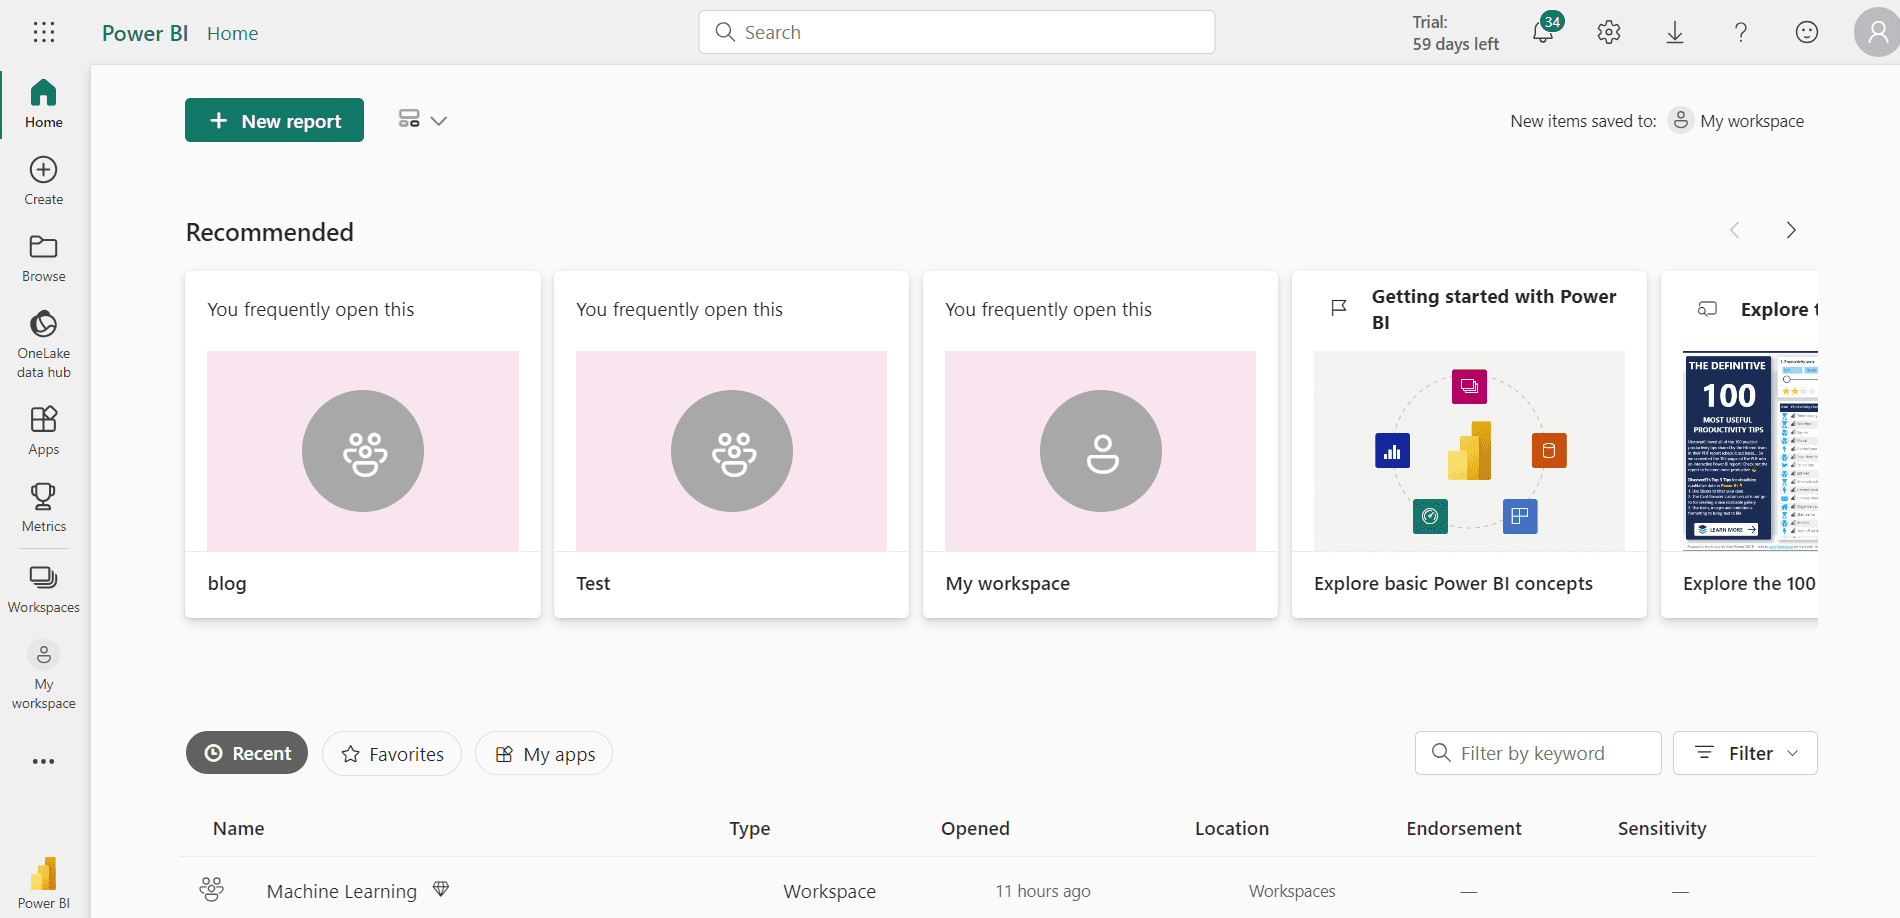
Task: Click the Home breadcrumb link in the header
Action: pyautogui.click(x=233, y=33)
